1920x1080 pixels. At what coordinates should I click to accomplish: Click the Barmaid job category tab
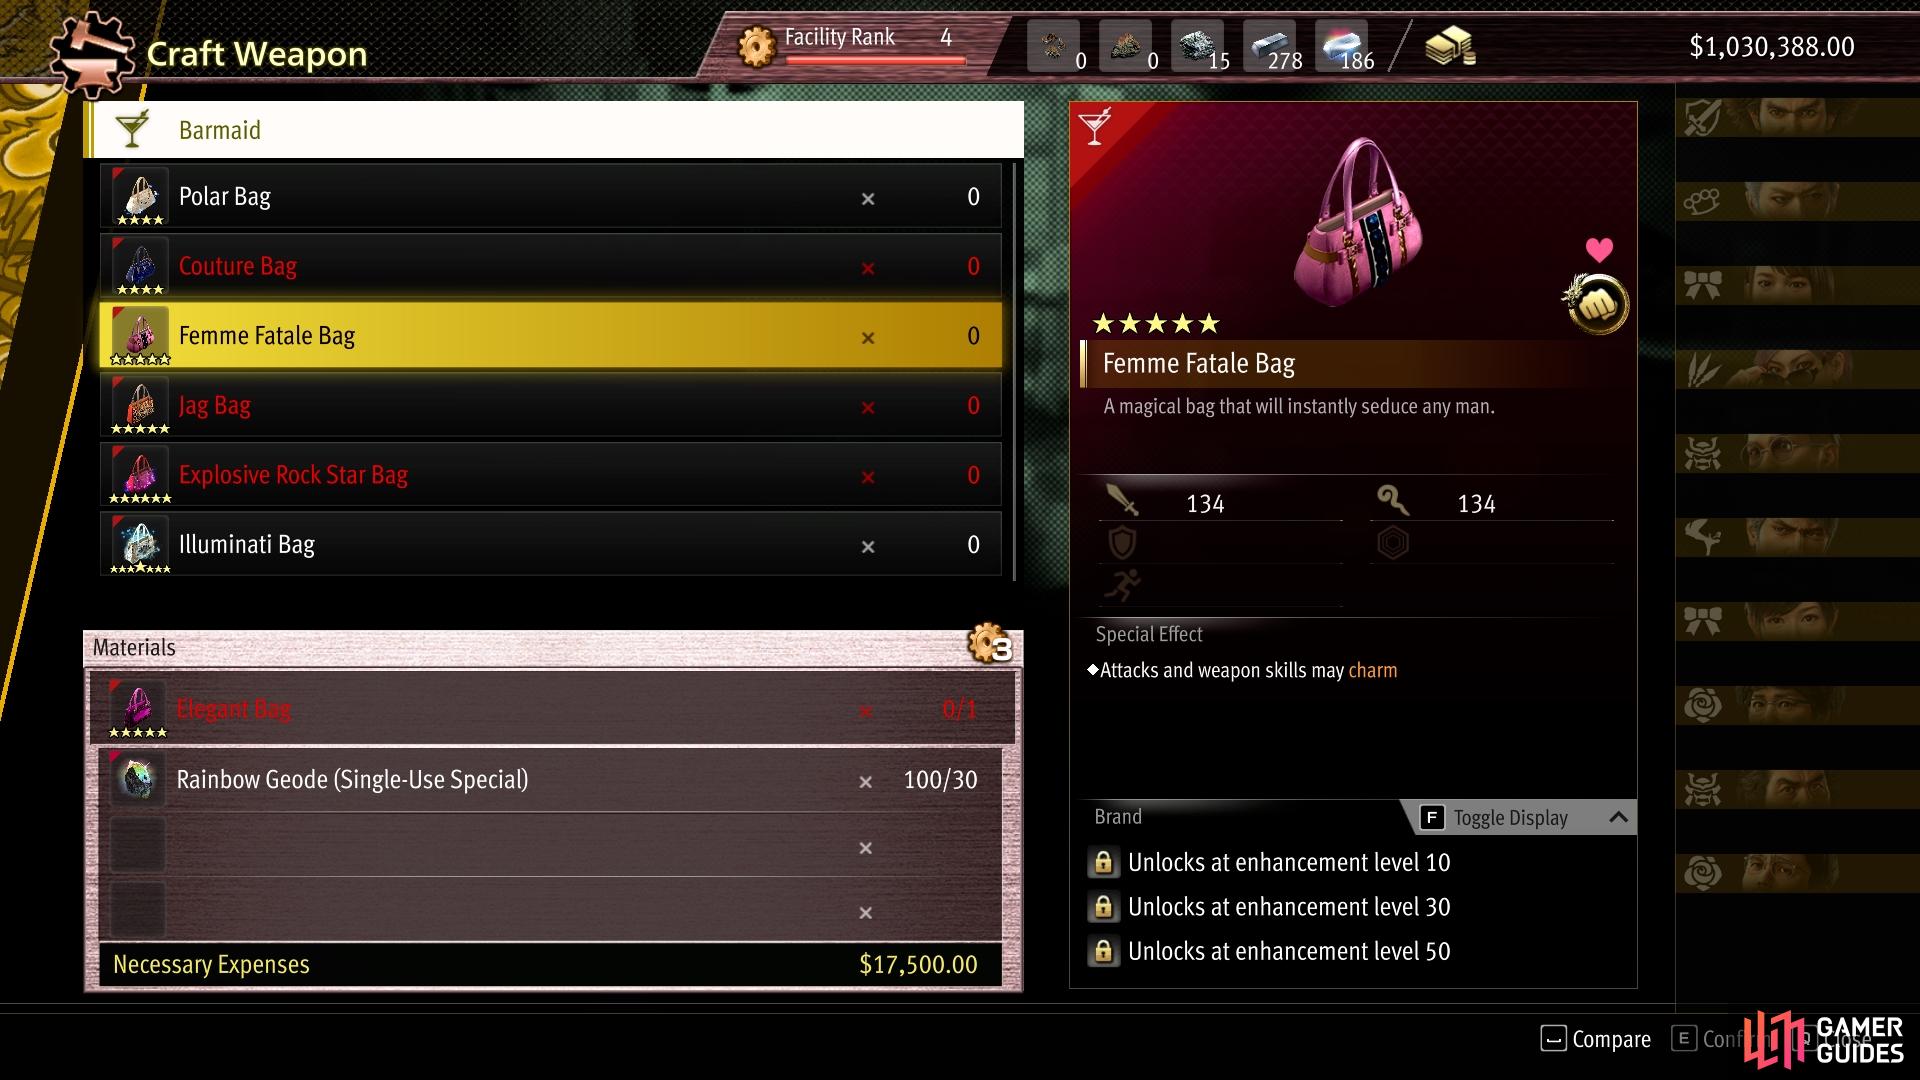(555, 130)
